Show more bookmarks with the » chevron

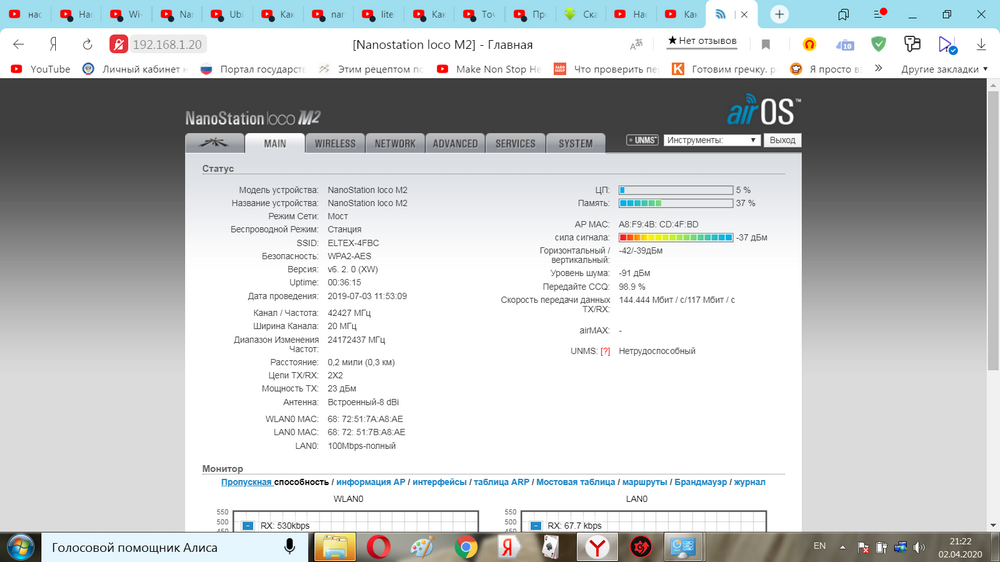point(879,68)
